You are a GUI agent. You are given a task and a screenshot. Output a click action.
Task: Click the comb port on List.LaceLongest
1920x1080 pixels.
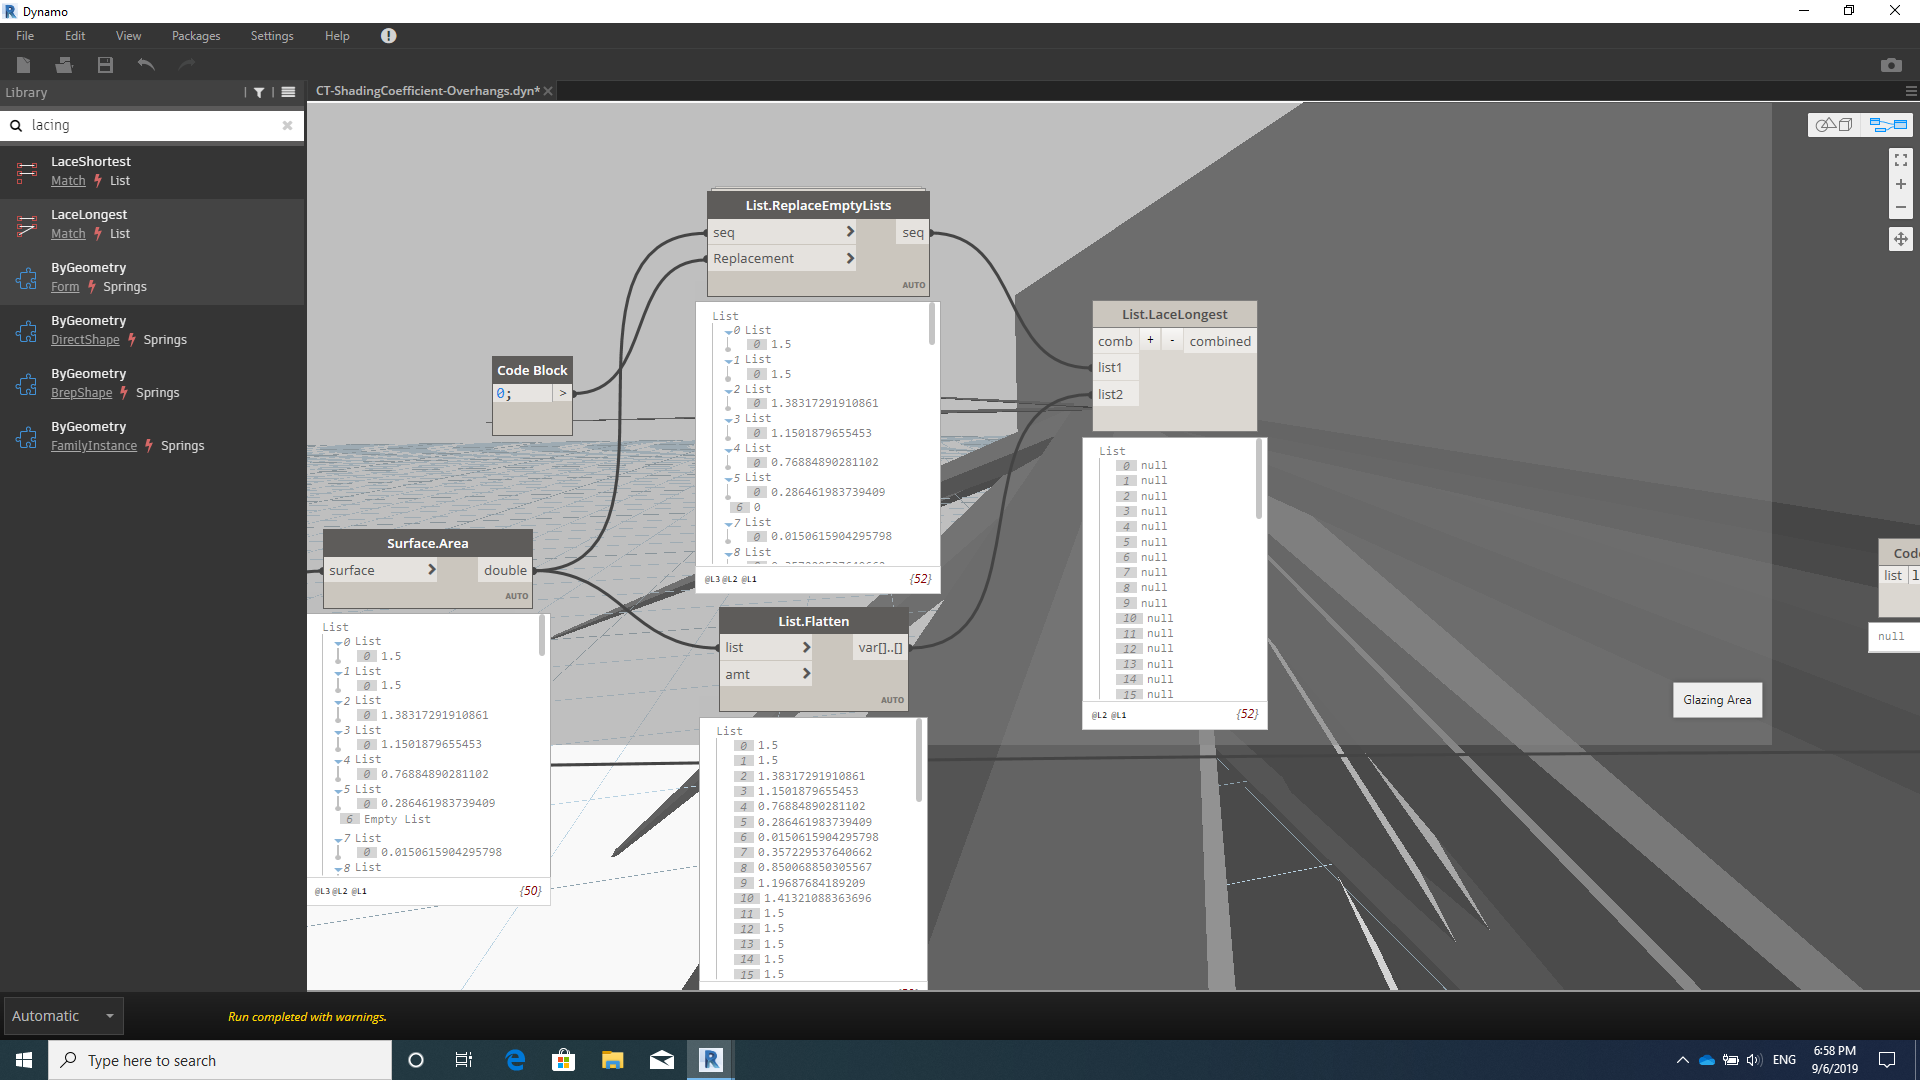coord(1115,341)
